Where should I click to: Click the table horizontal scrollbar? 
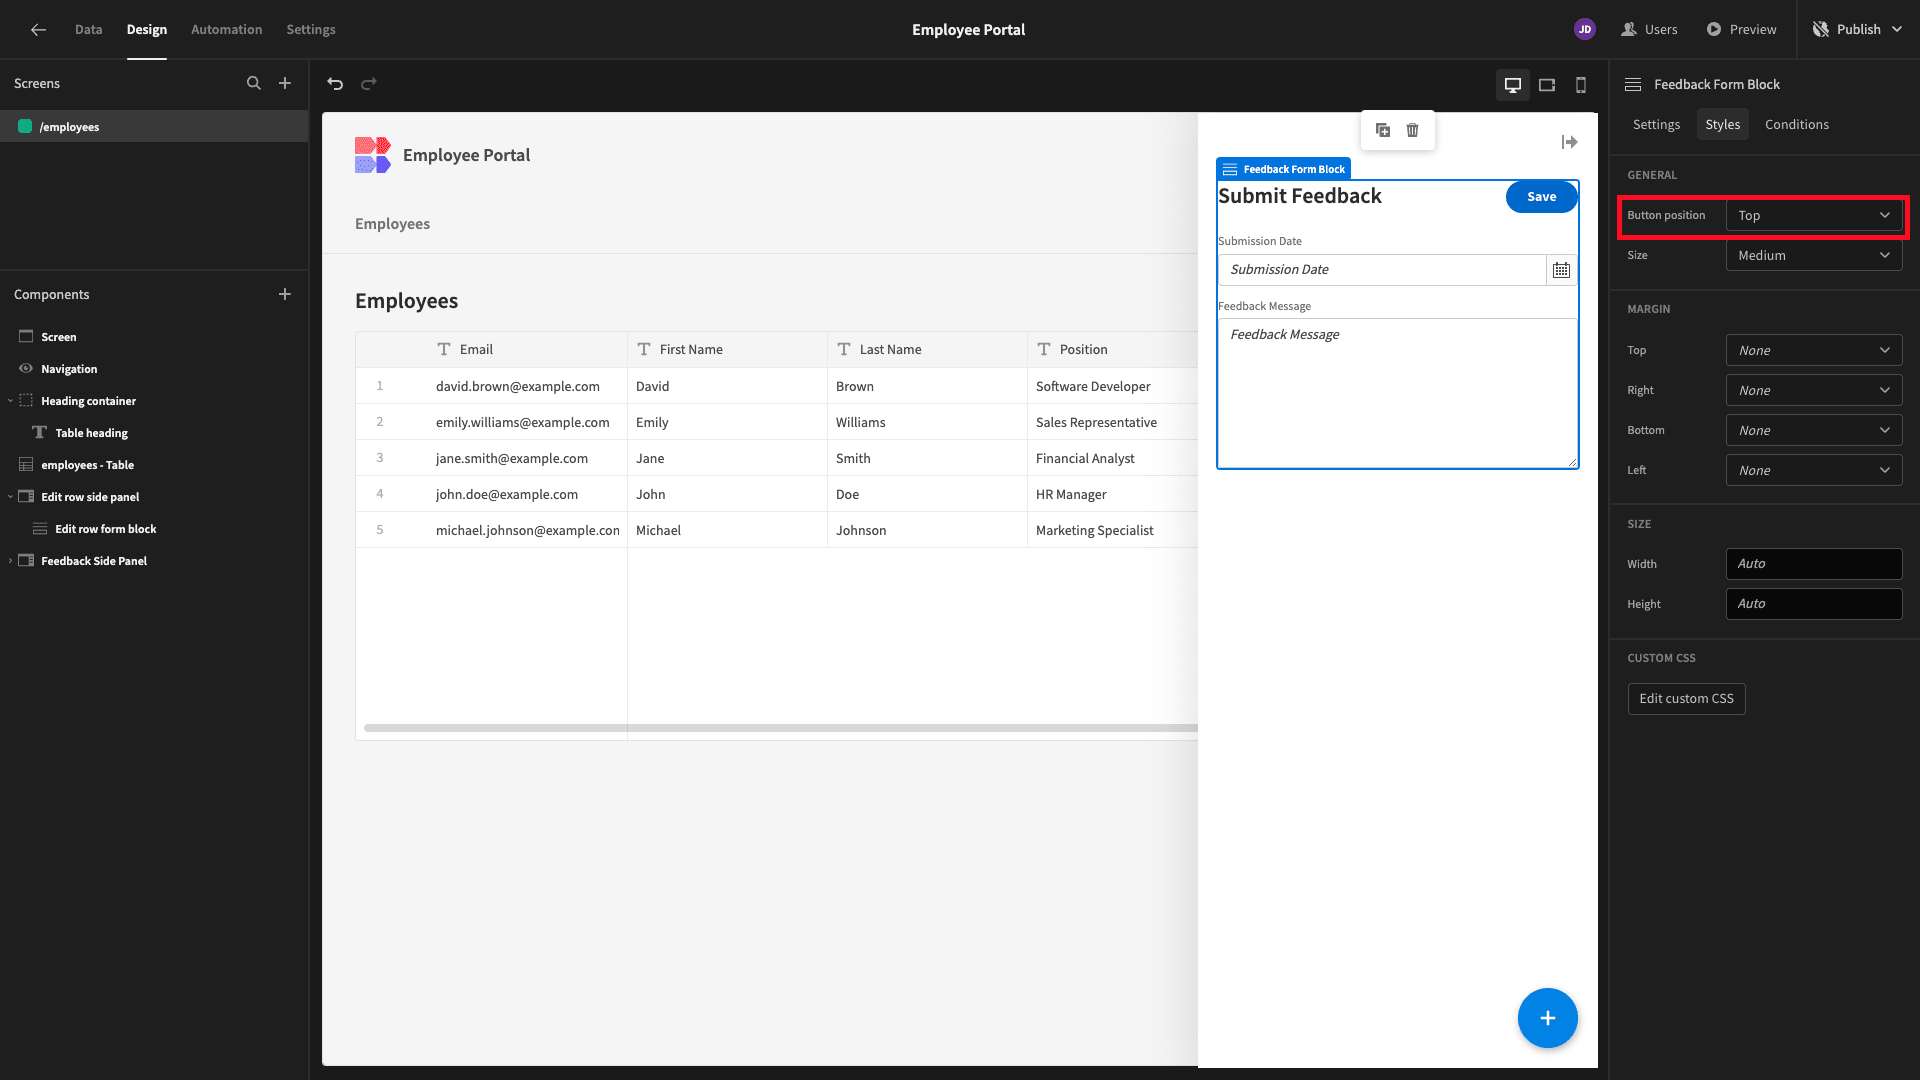(x=780, y=728)
